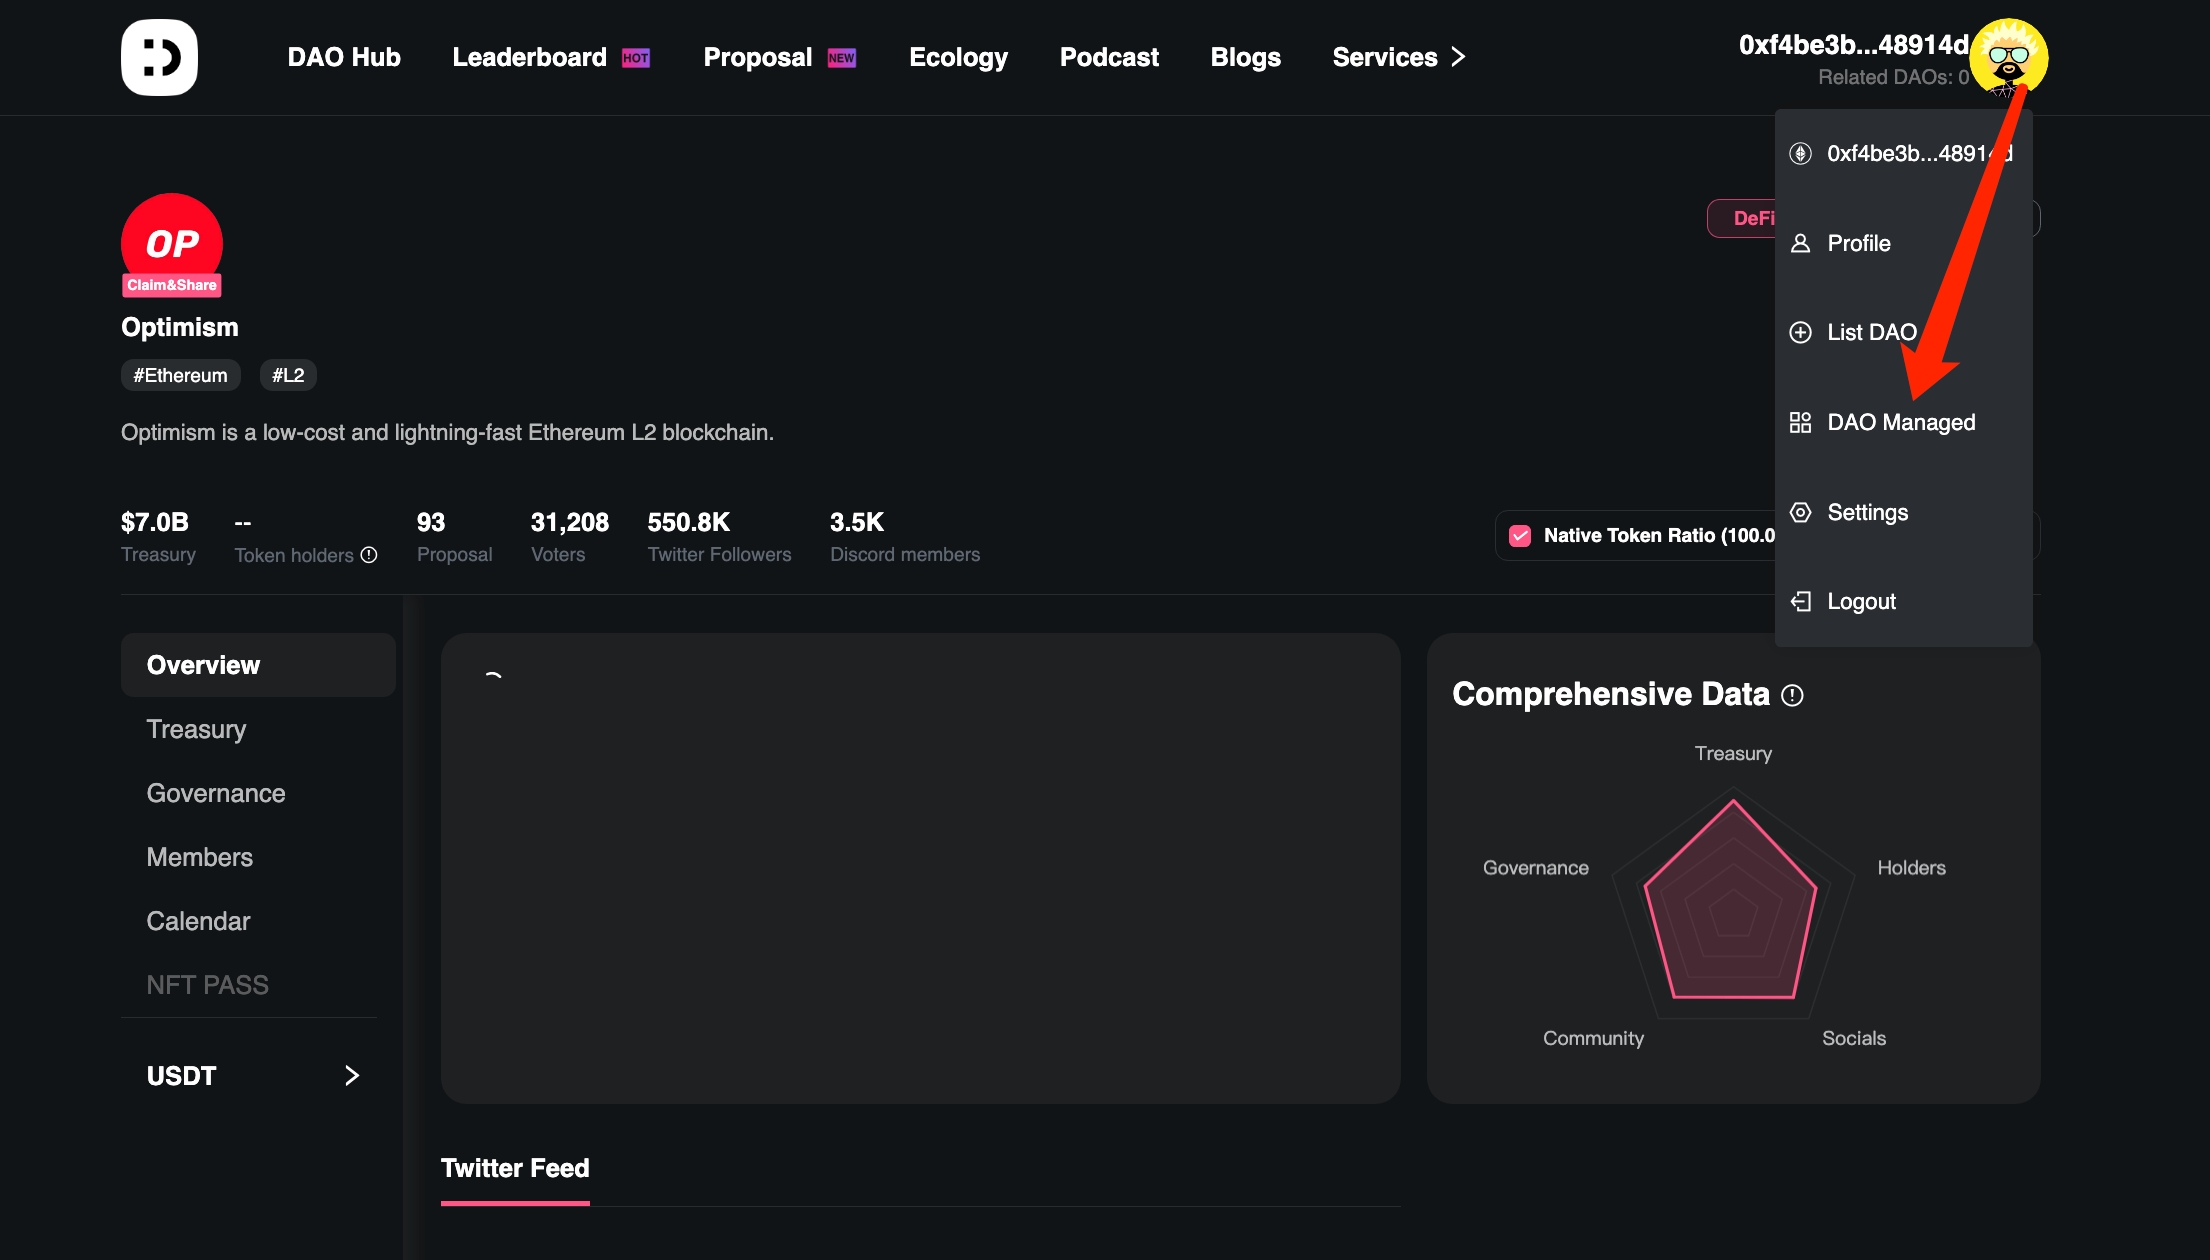Click the Settings gear icon
The image size is (2210, 1260).
click(1800, 512)
